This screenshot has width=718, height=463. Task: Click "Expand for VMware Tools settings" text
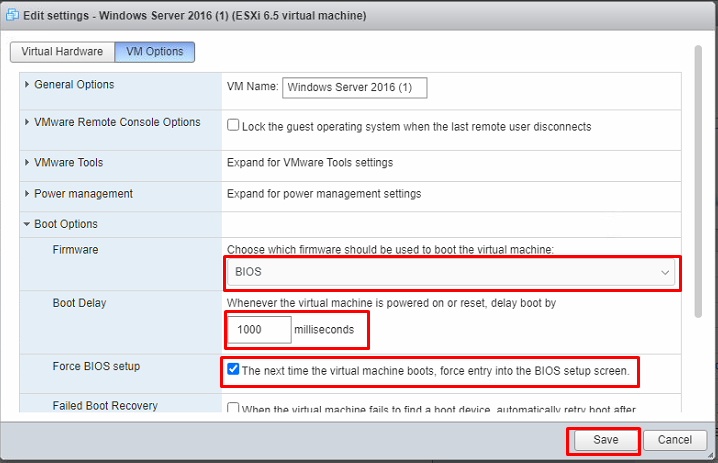[x=310, y=162]
